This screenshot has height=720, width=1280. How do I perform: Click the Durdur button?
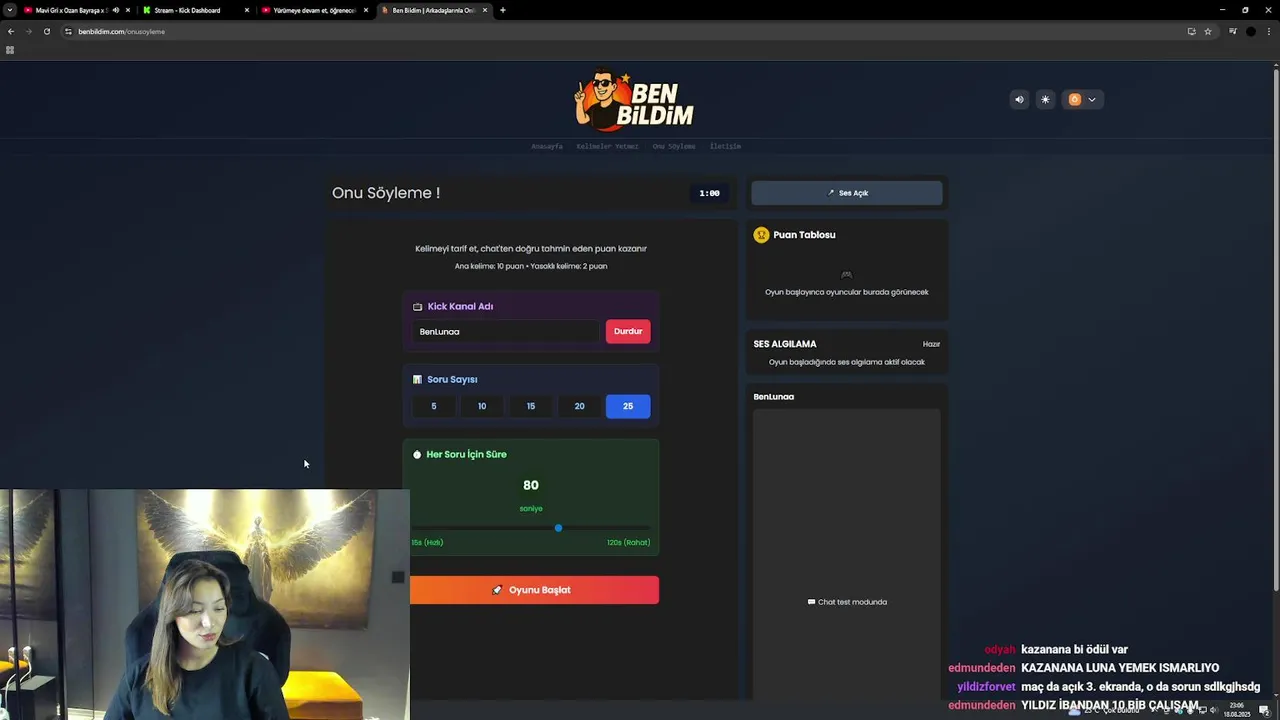[x=628, y=331]
